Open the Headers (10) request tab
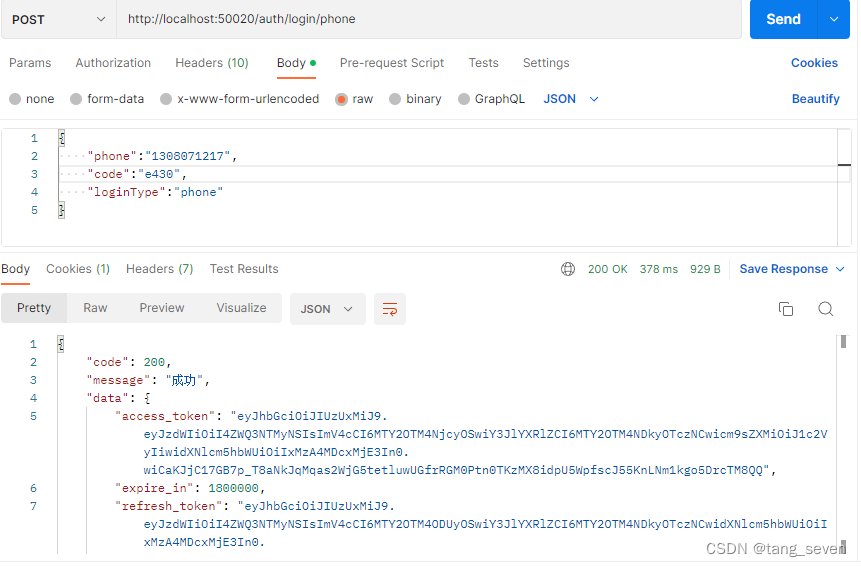This screenshot has height=567, width=861. pyautogui.click(x=212, y=63)
